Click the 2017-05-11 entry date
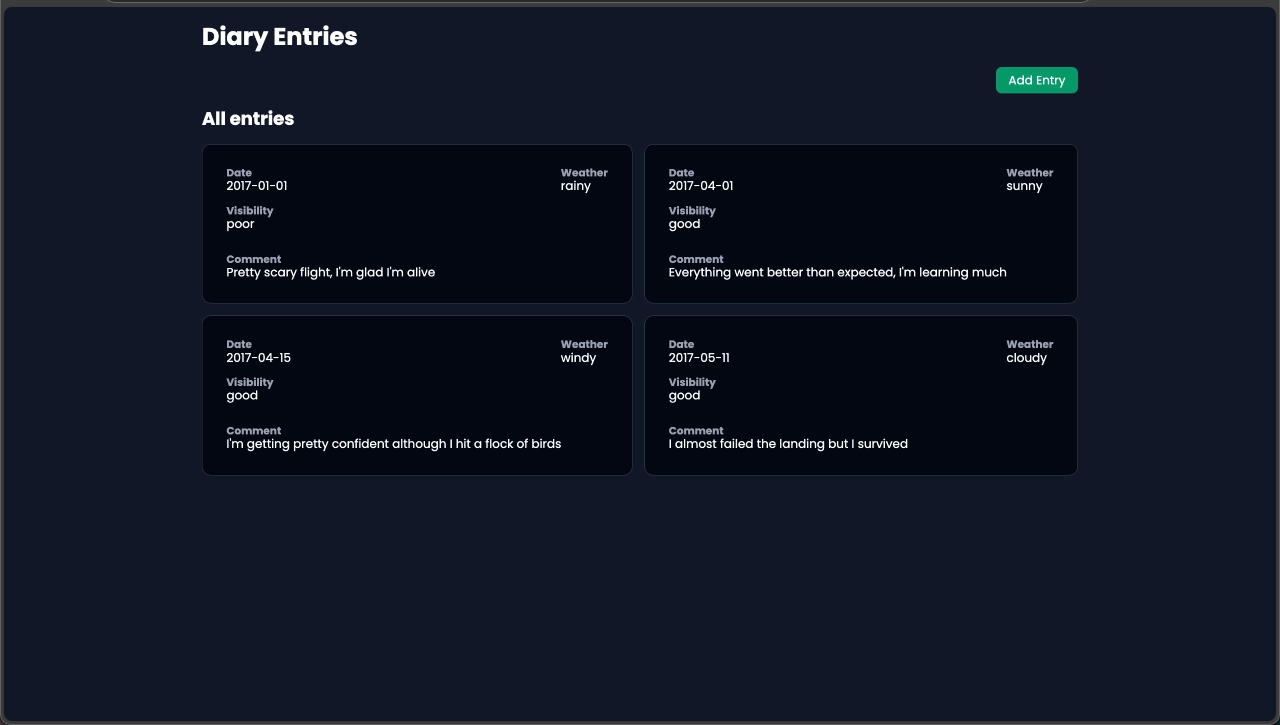 tap(699, 358)
